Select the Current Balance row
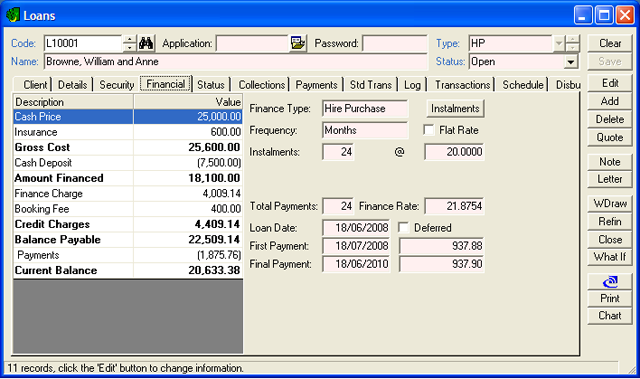 click(x=128, y=270)
